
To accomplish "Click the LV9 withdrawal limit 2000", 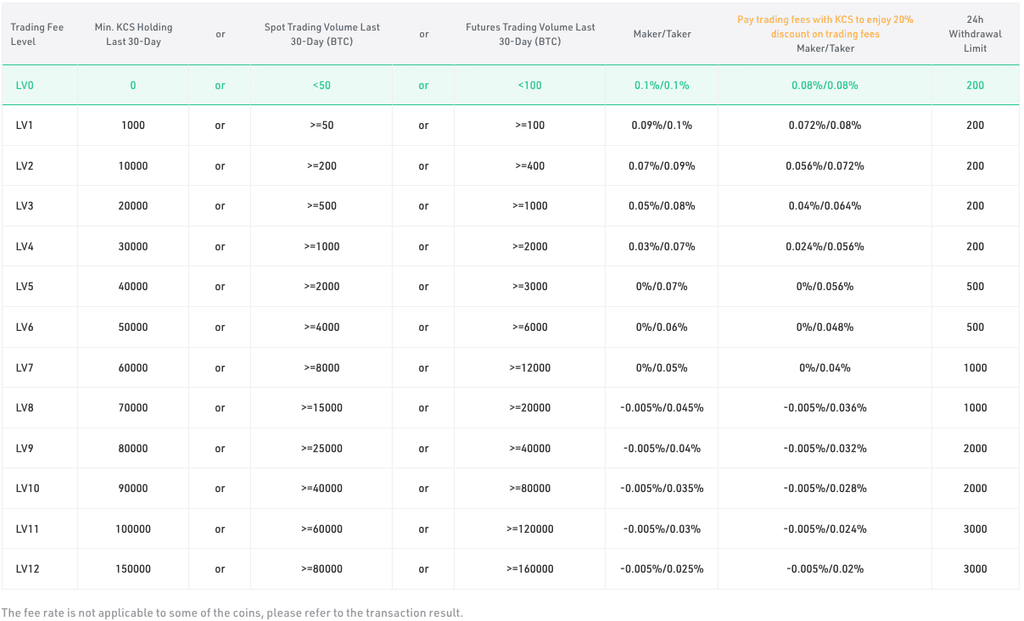I will 975,449.
